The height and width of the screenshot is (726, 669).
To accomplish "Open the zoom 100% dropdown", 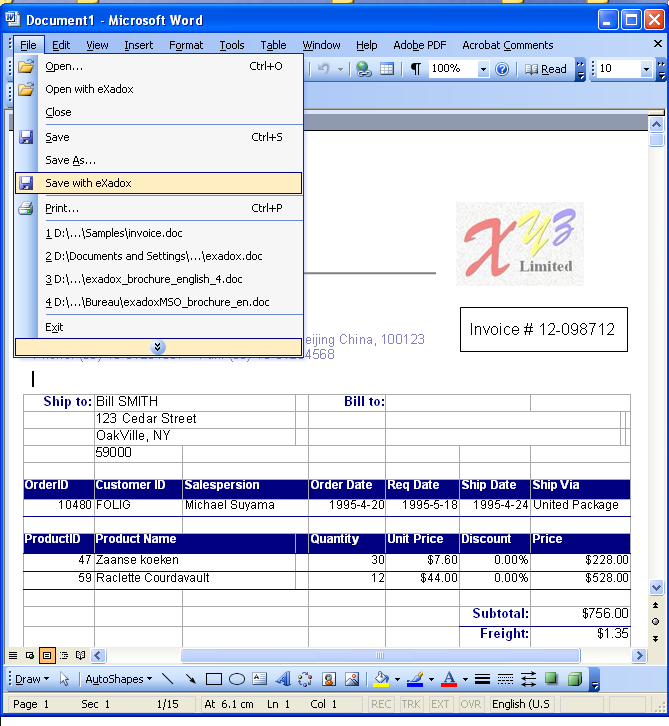I will click(x=483, y=69).
